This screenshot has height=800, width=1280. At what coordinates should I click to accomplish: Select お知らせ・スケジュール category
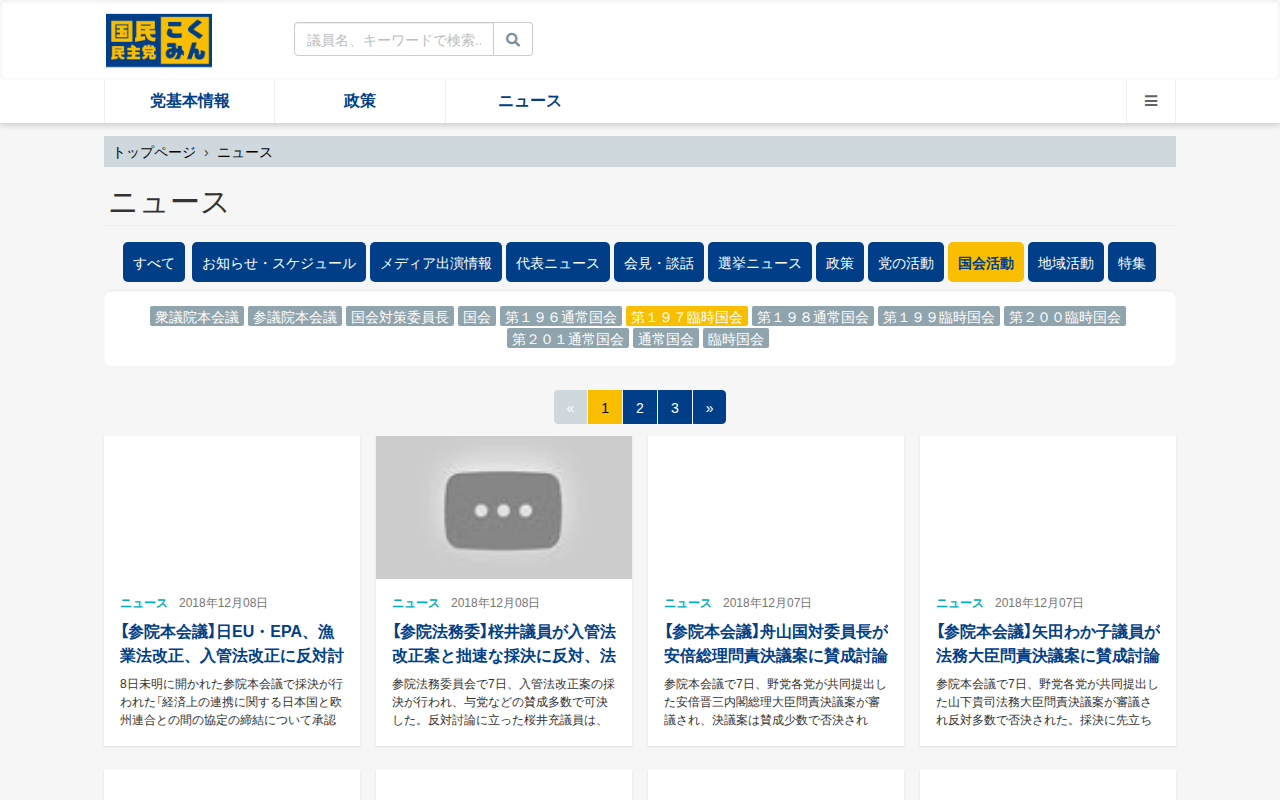click(x=279, y=262)
